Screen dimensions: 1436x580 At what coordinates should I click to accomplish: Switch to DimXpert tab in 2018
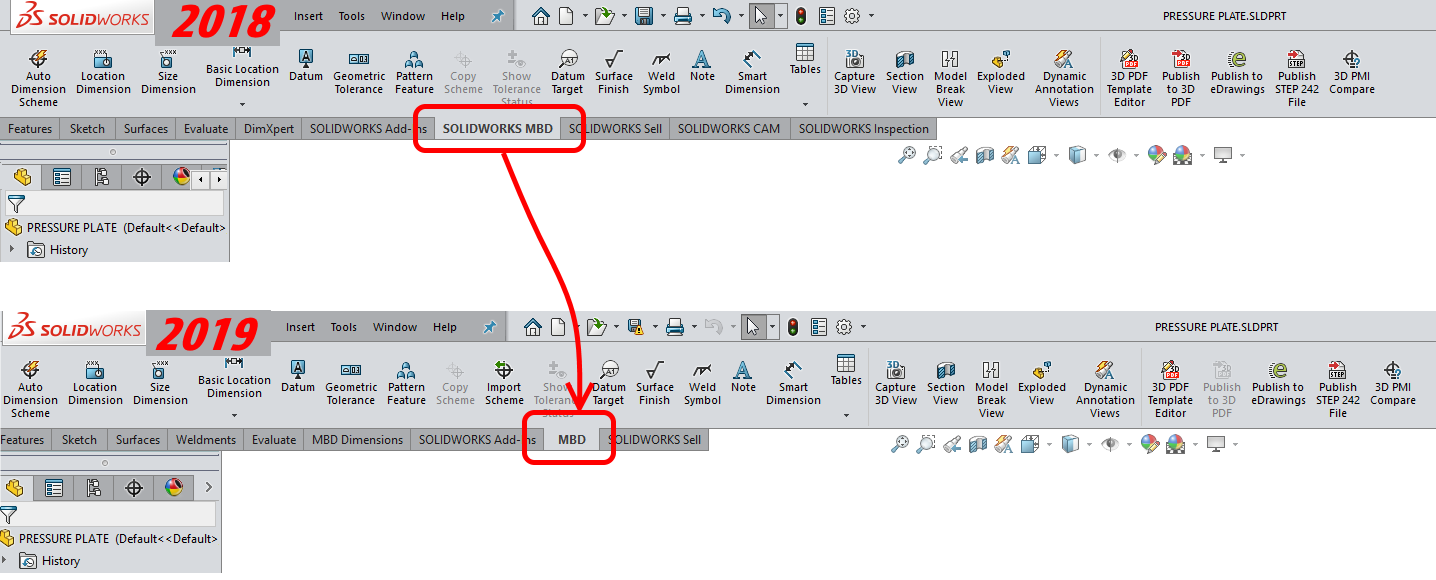(x=269, y=128)
